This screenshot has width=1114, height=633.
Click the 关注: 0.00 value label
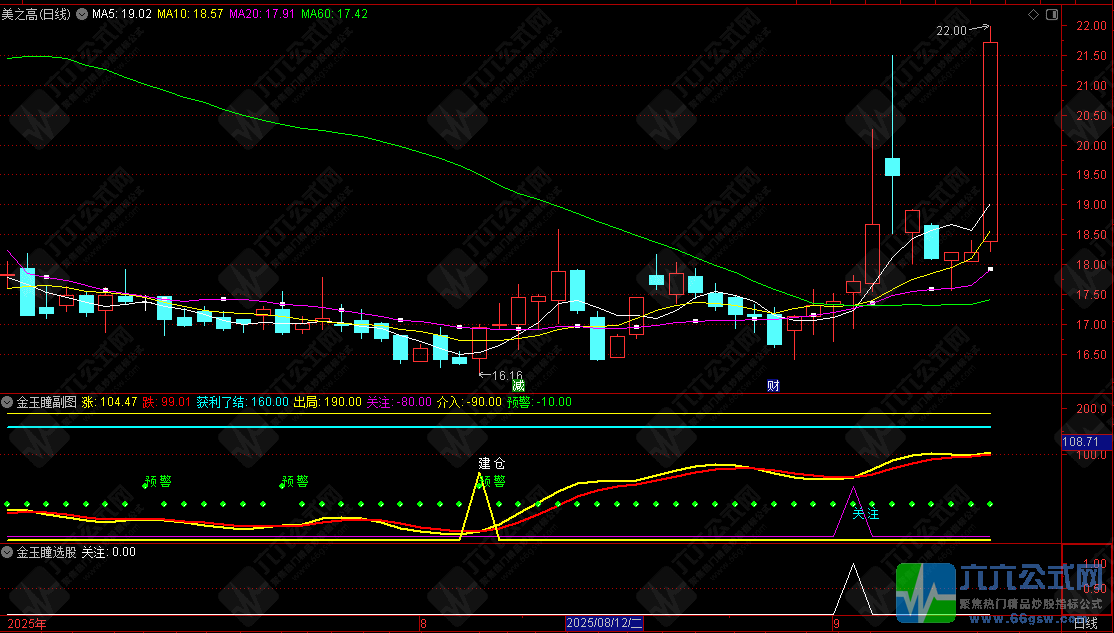tap(109, 552)
